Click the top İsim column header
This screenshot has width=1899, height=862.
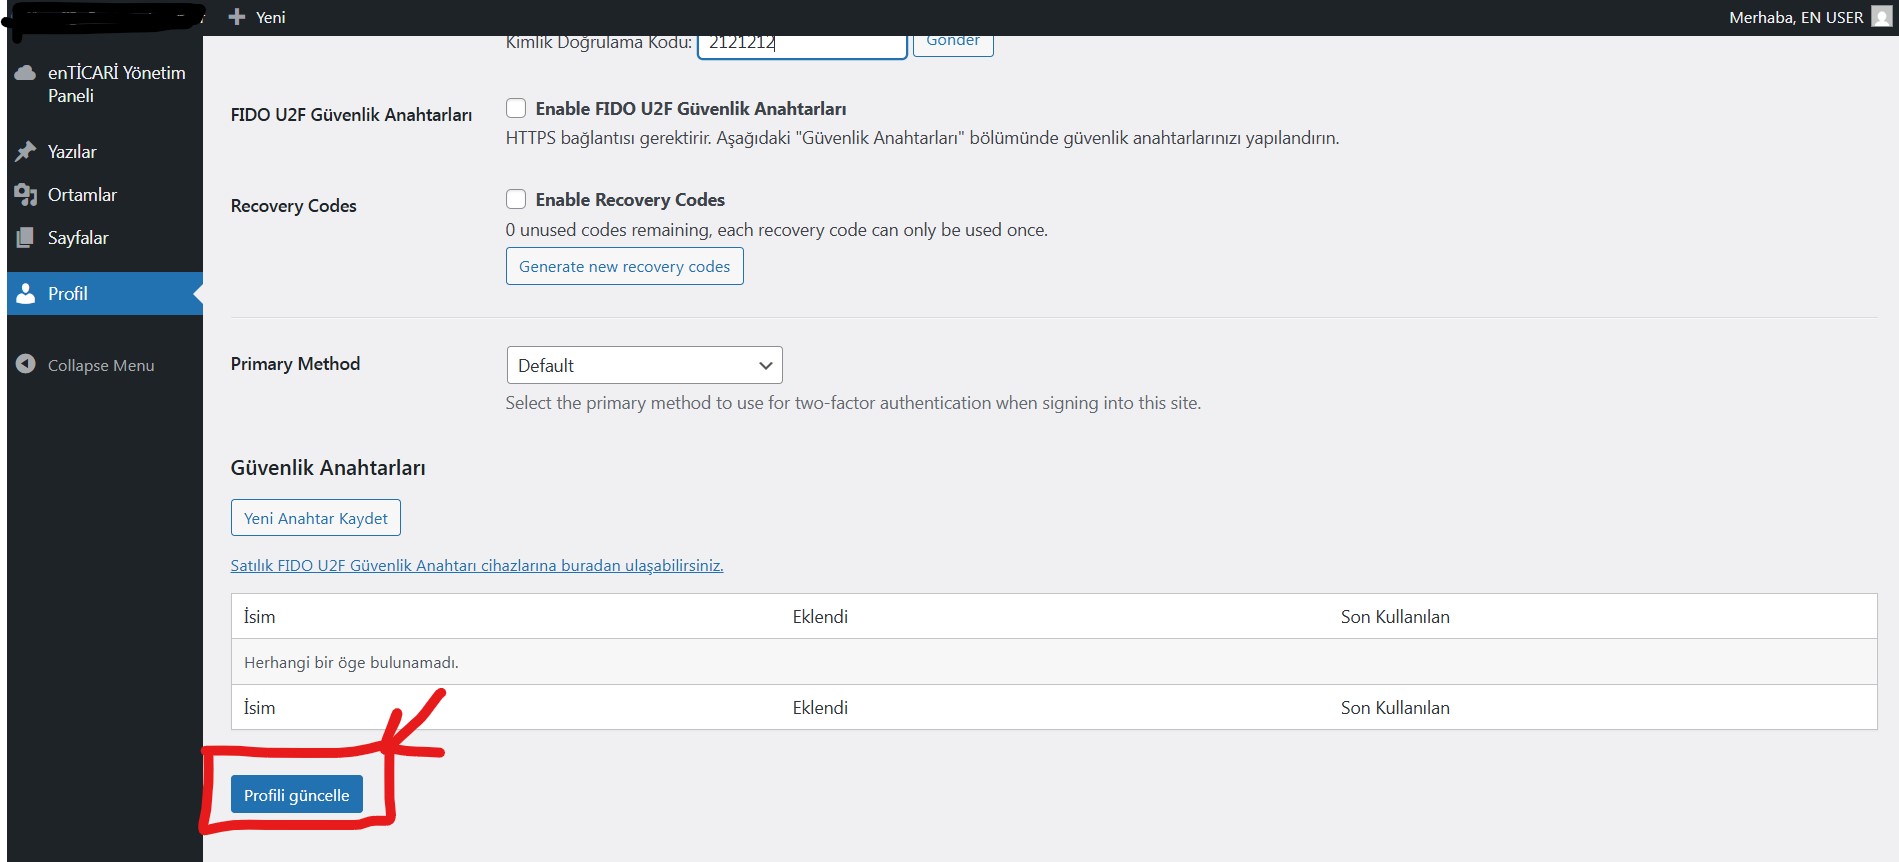pyautogui.click(x=259, y=617)
